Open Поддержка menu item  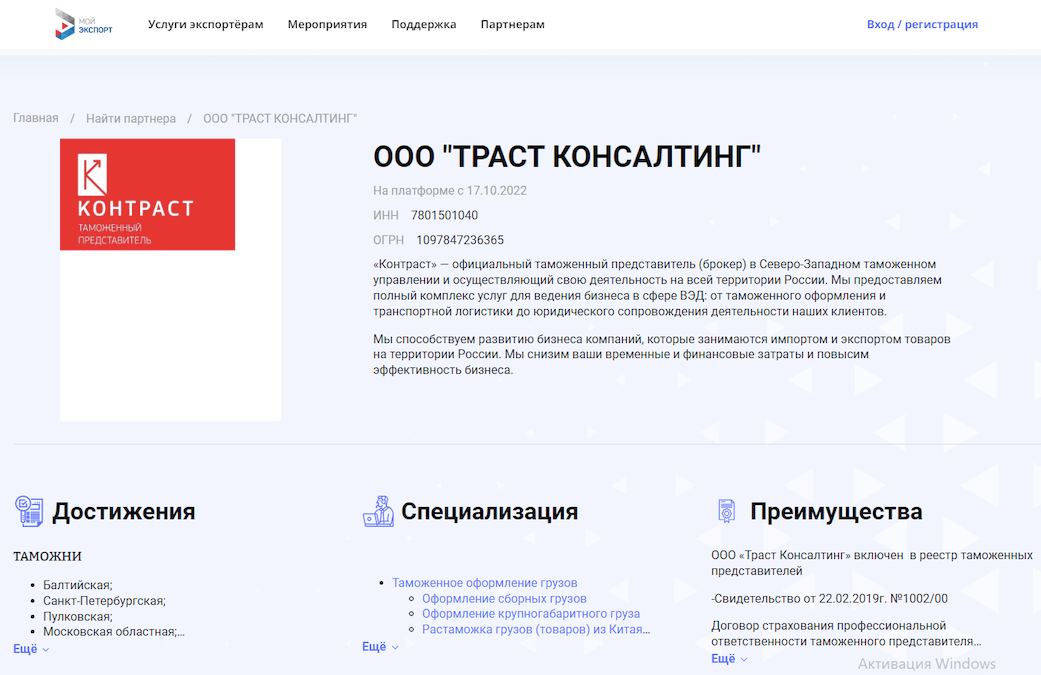424,25
